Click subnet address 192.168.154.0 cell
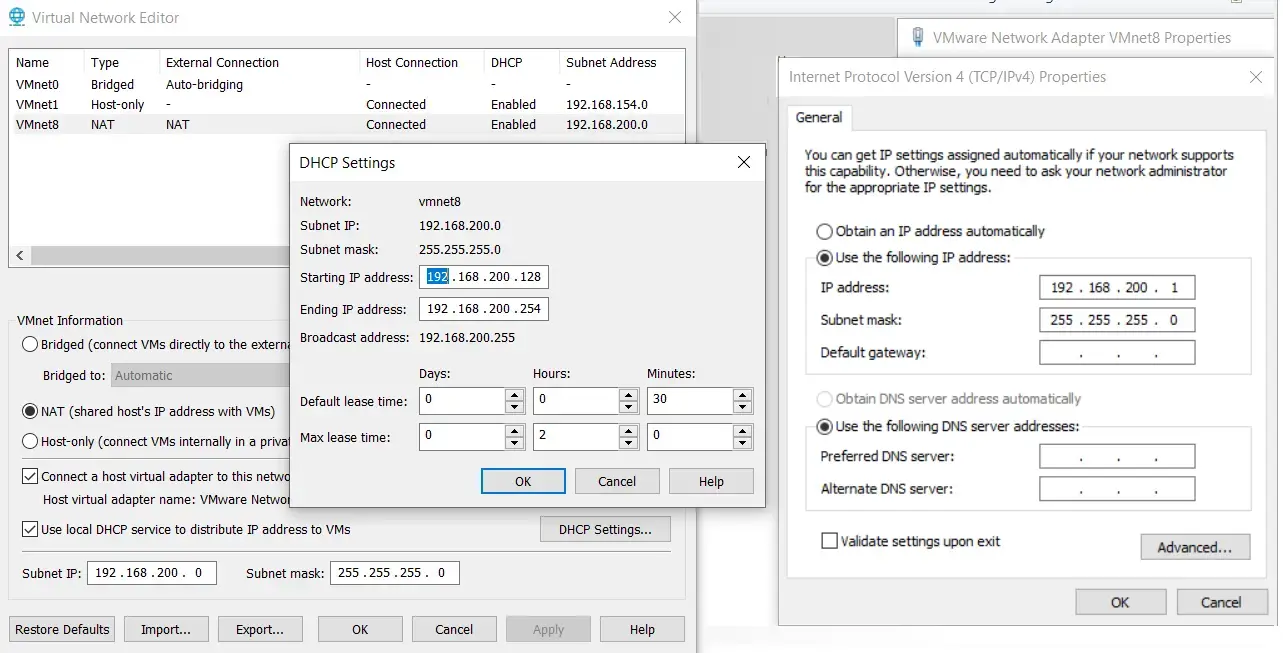 607,105
